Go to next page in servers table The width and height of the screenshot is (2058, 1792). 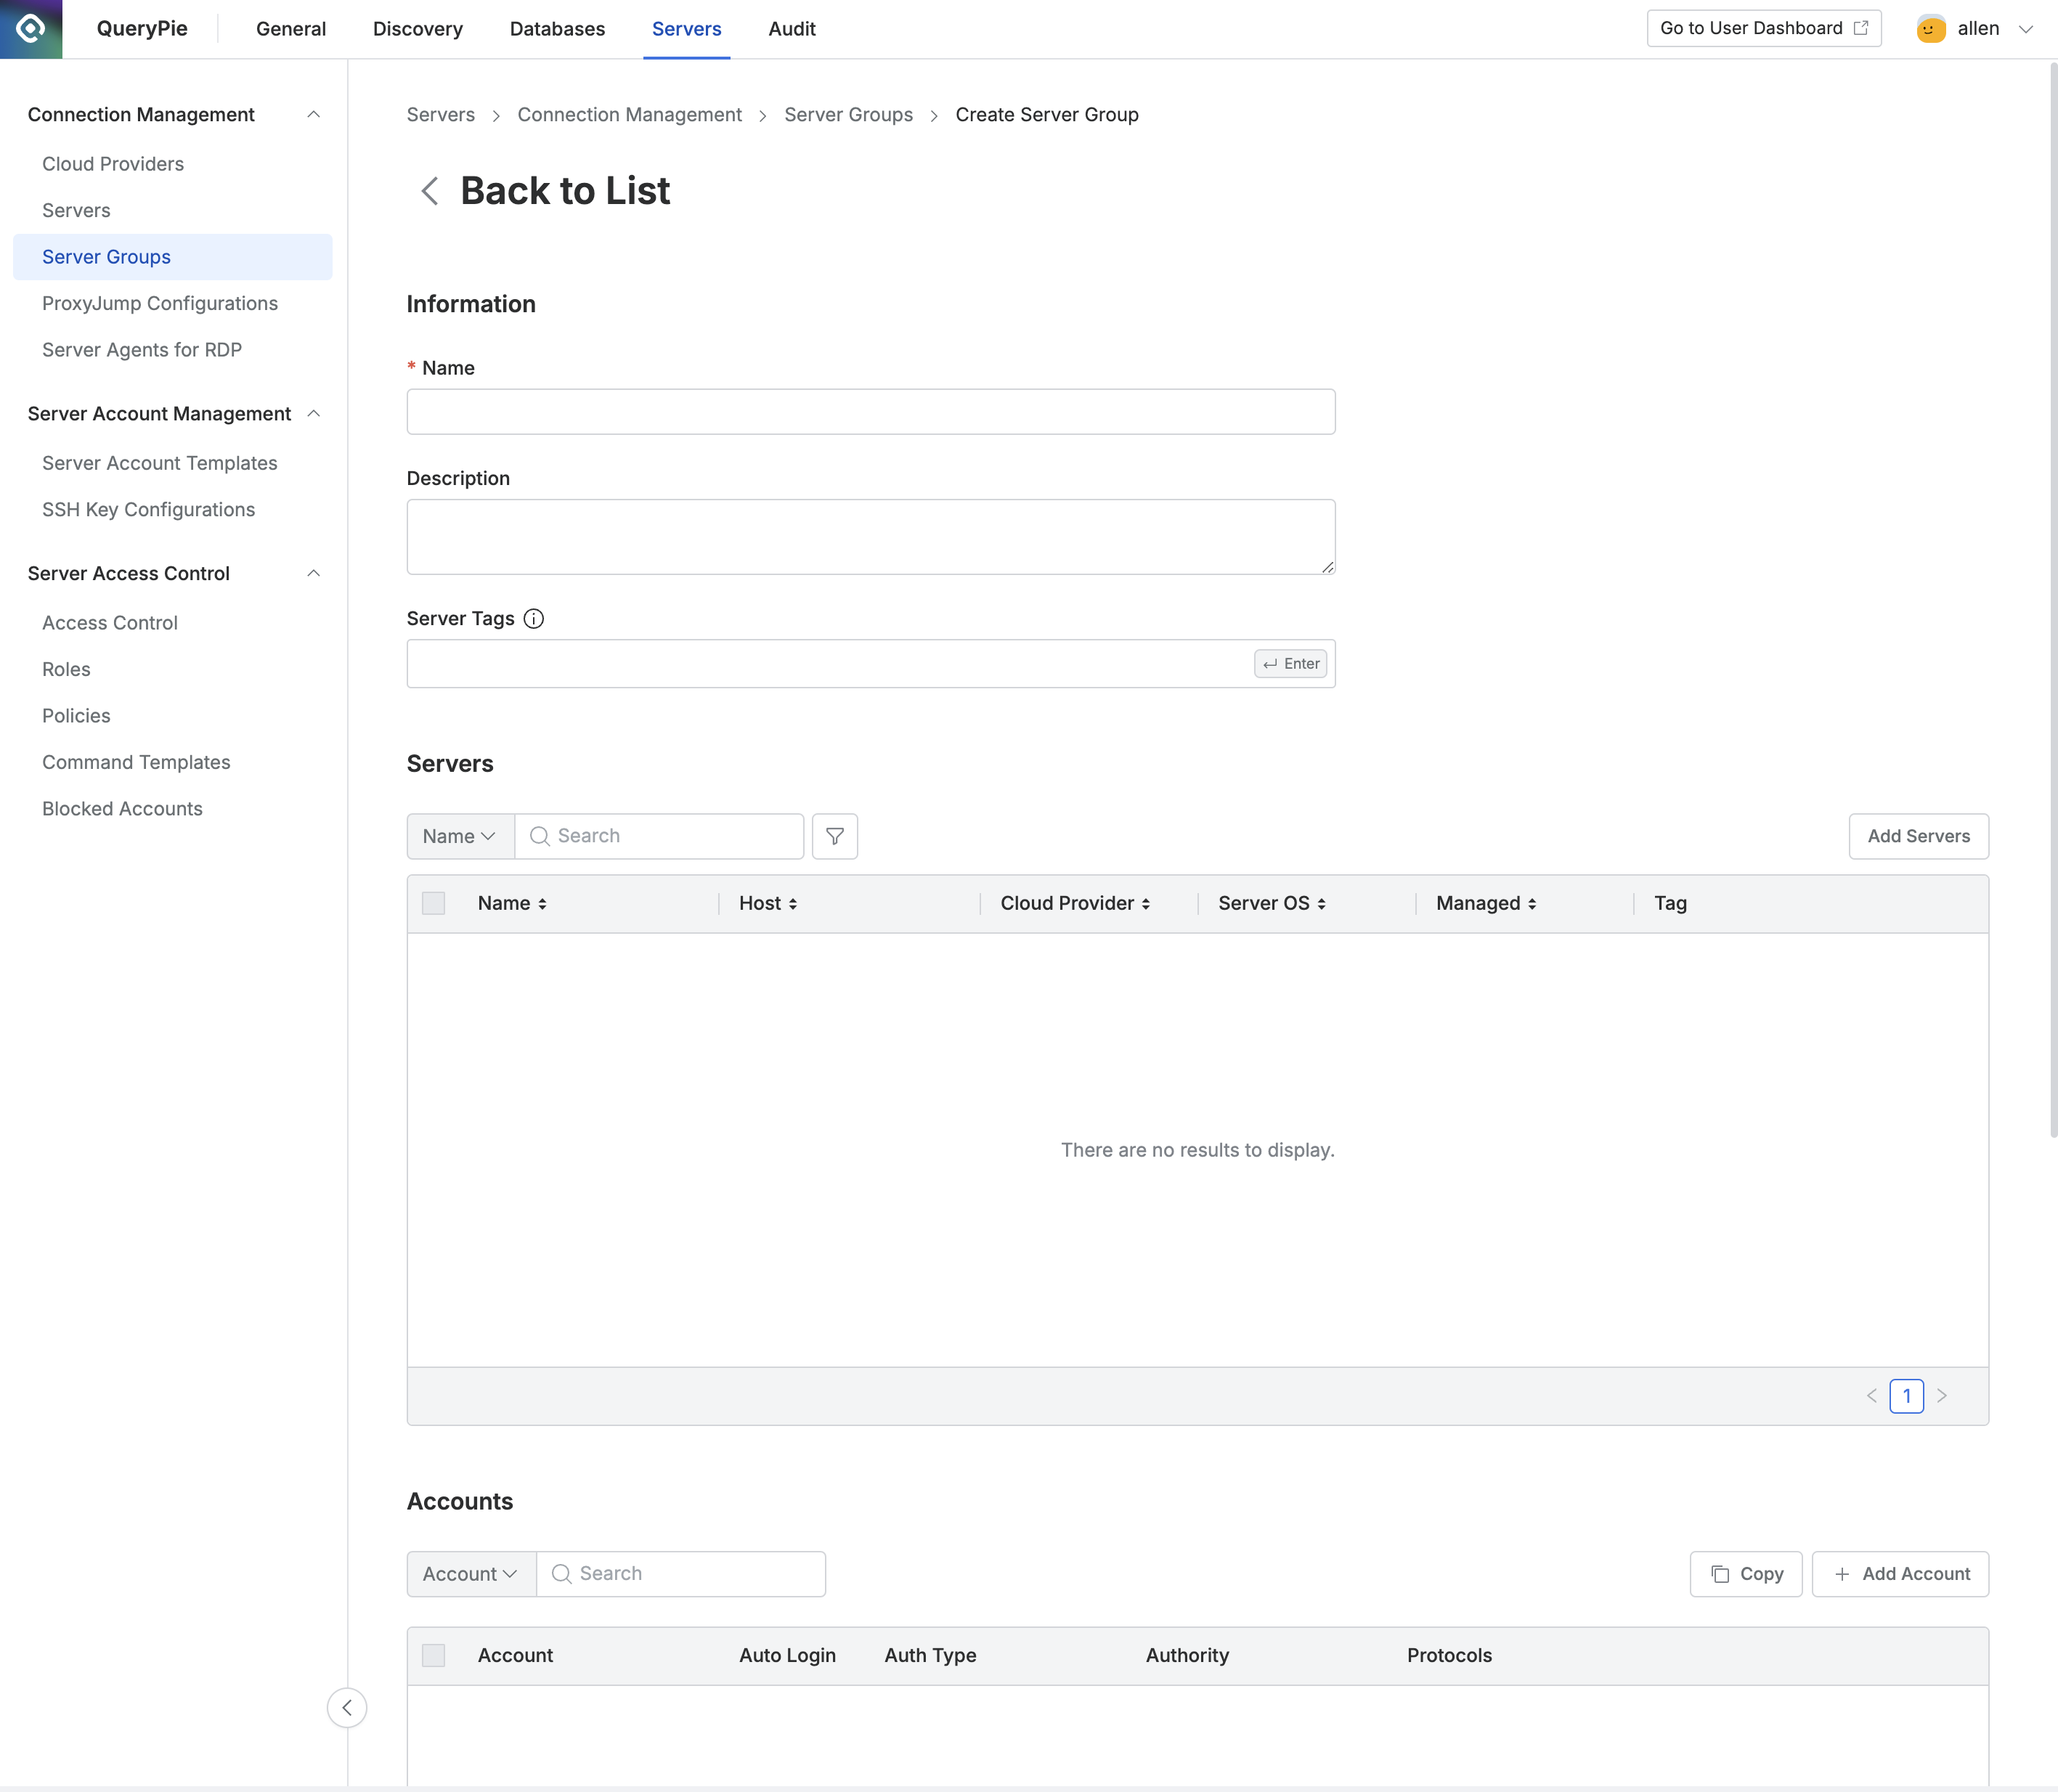pyautogui.click(x=1941, y=1395)
